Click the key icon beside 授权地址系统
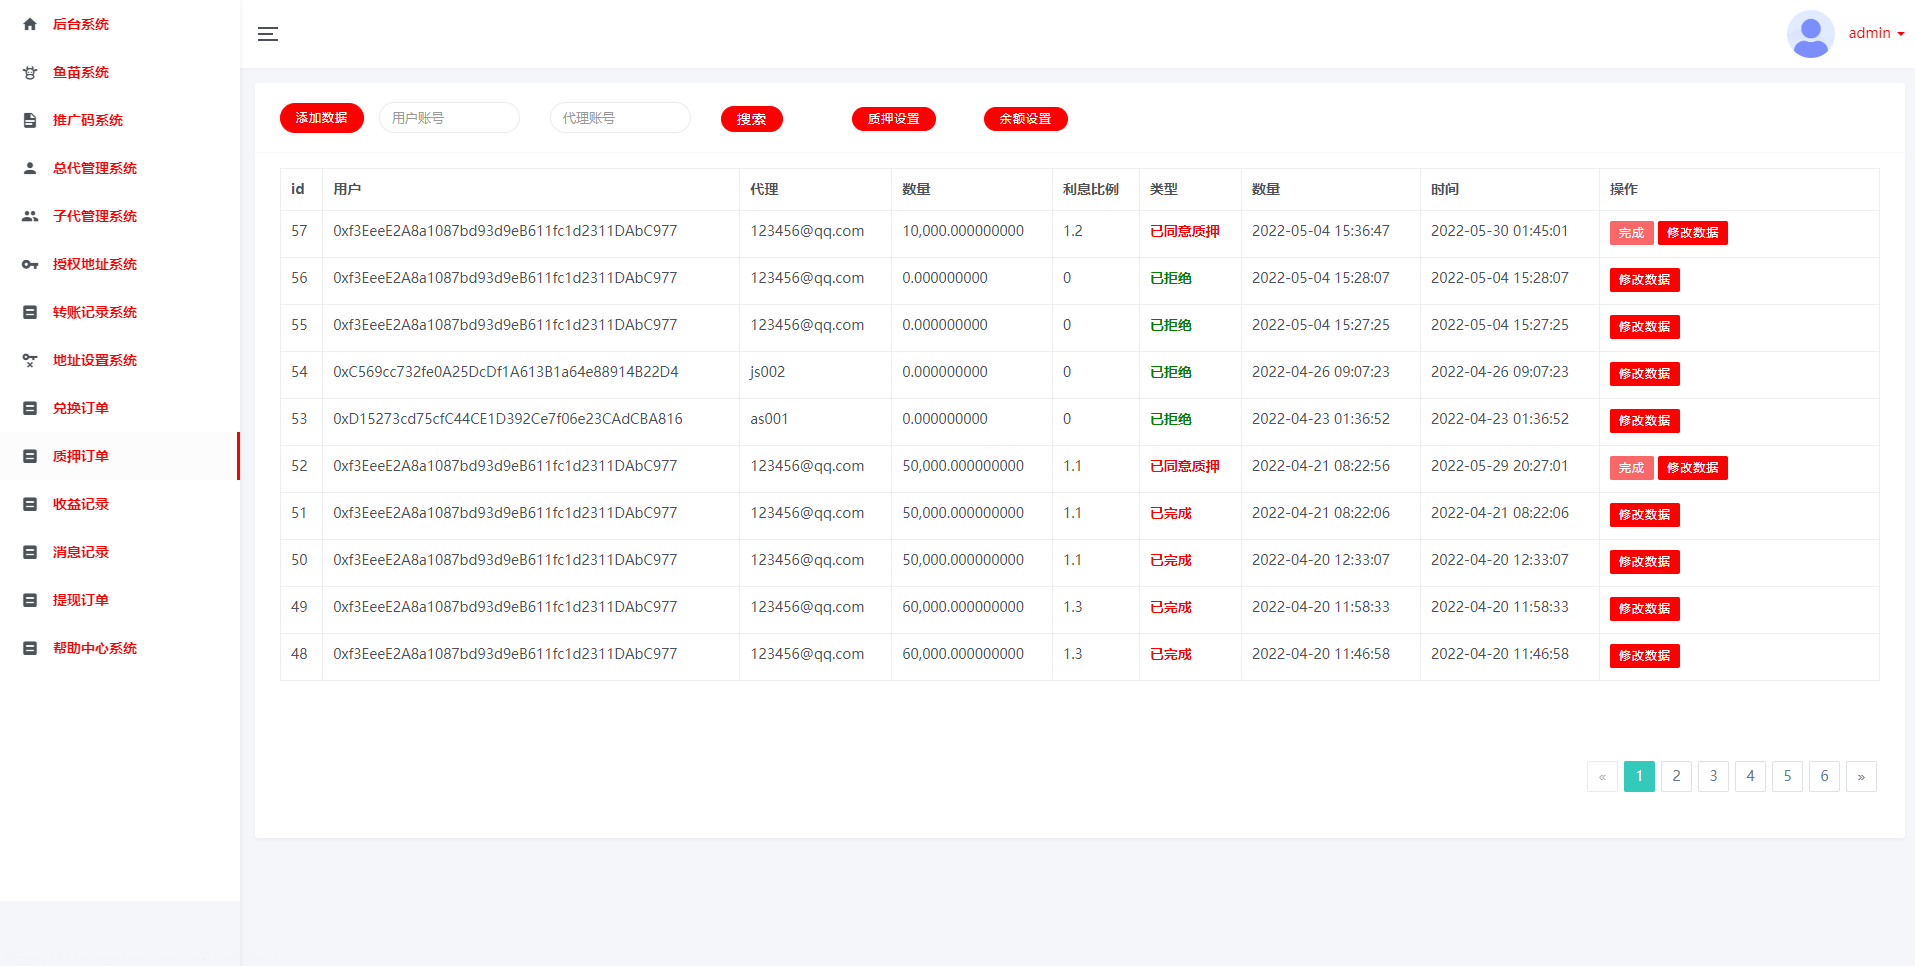The width and height of the screenshot is (1915, 966). coord(30,264)
